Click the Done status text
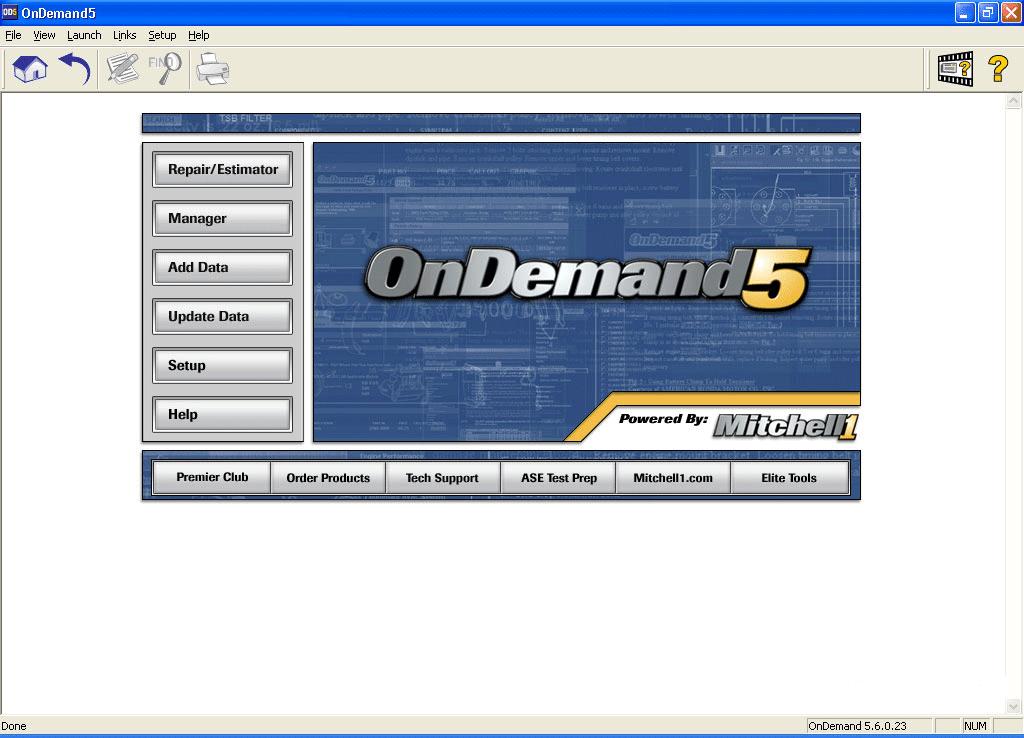The height and width of the screenshot is (738, 1024). [x=14, y=726]
